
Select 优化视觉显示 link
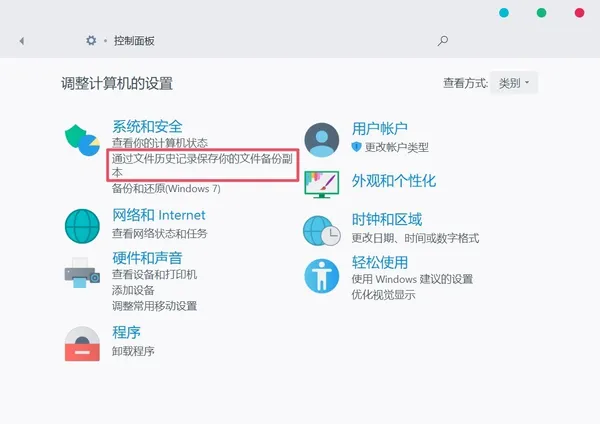coord(383,295)
